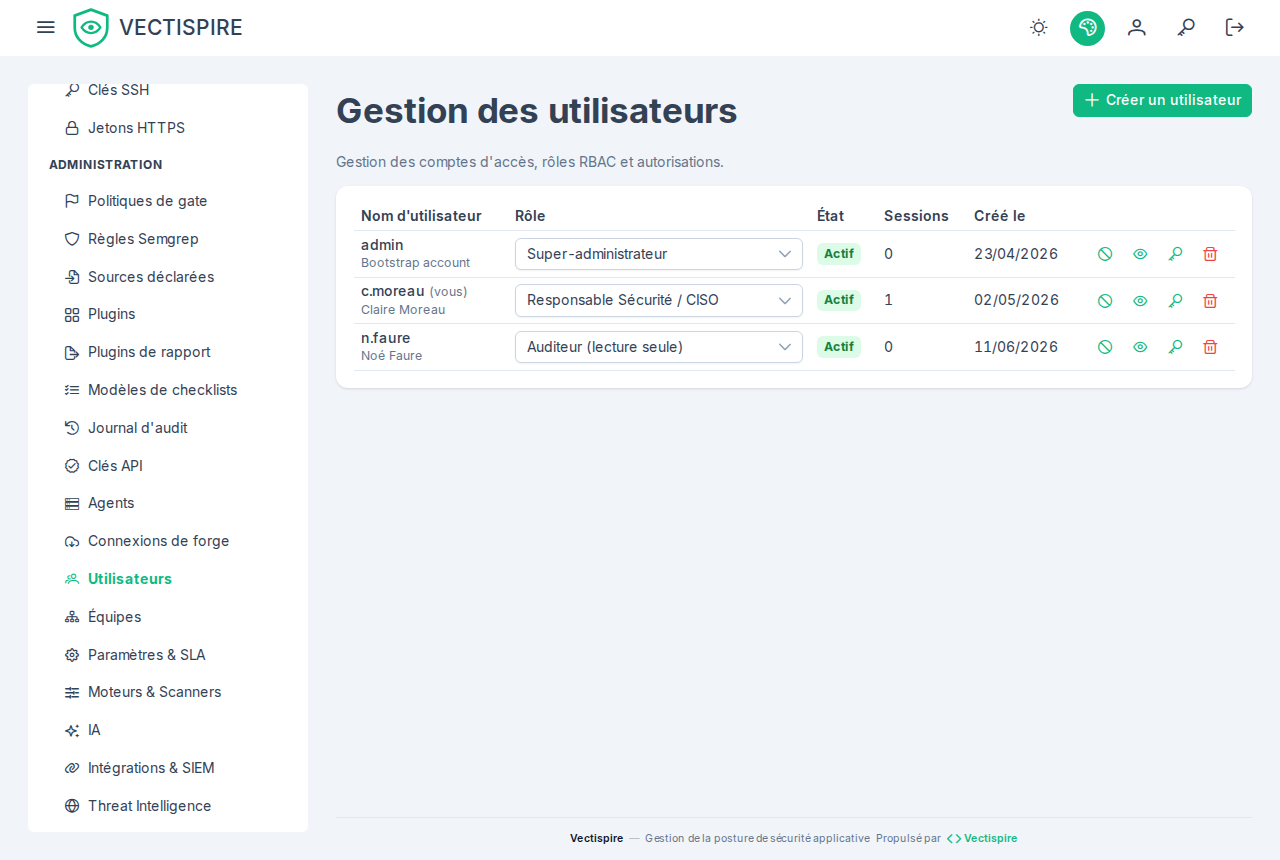Reset password for admin with key icon

[1175, 254]
